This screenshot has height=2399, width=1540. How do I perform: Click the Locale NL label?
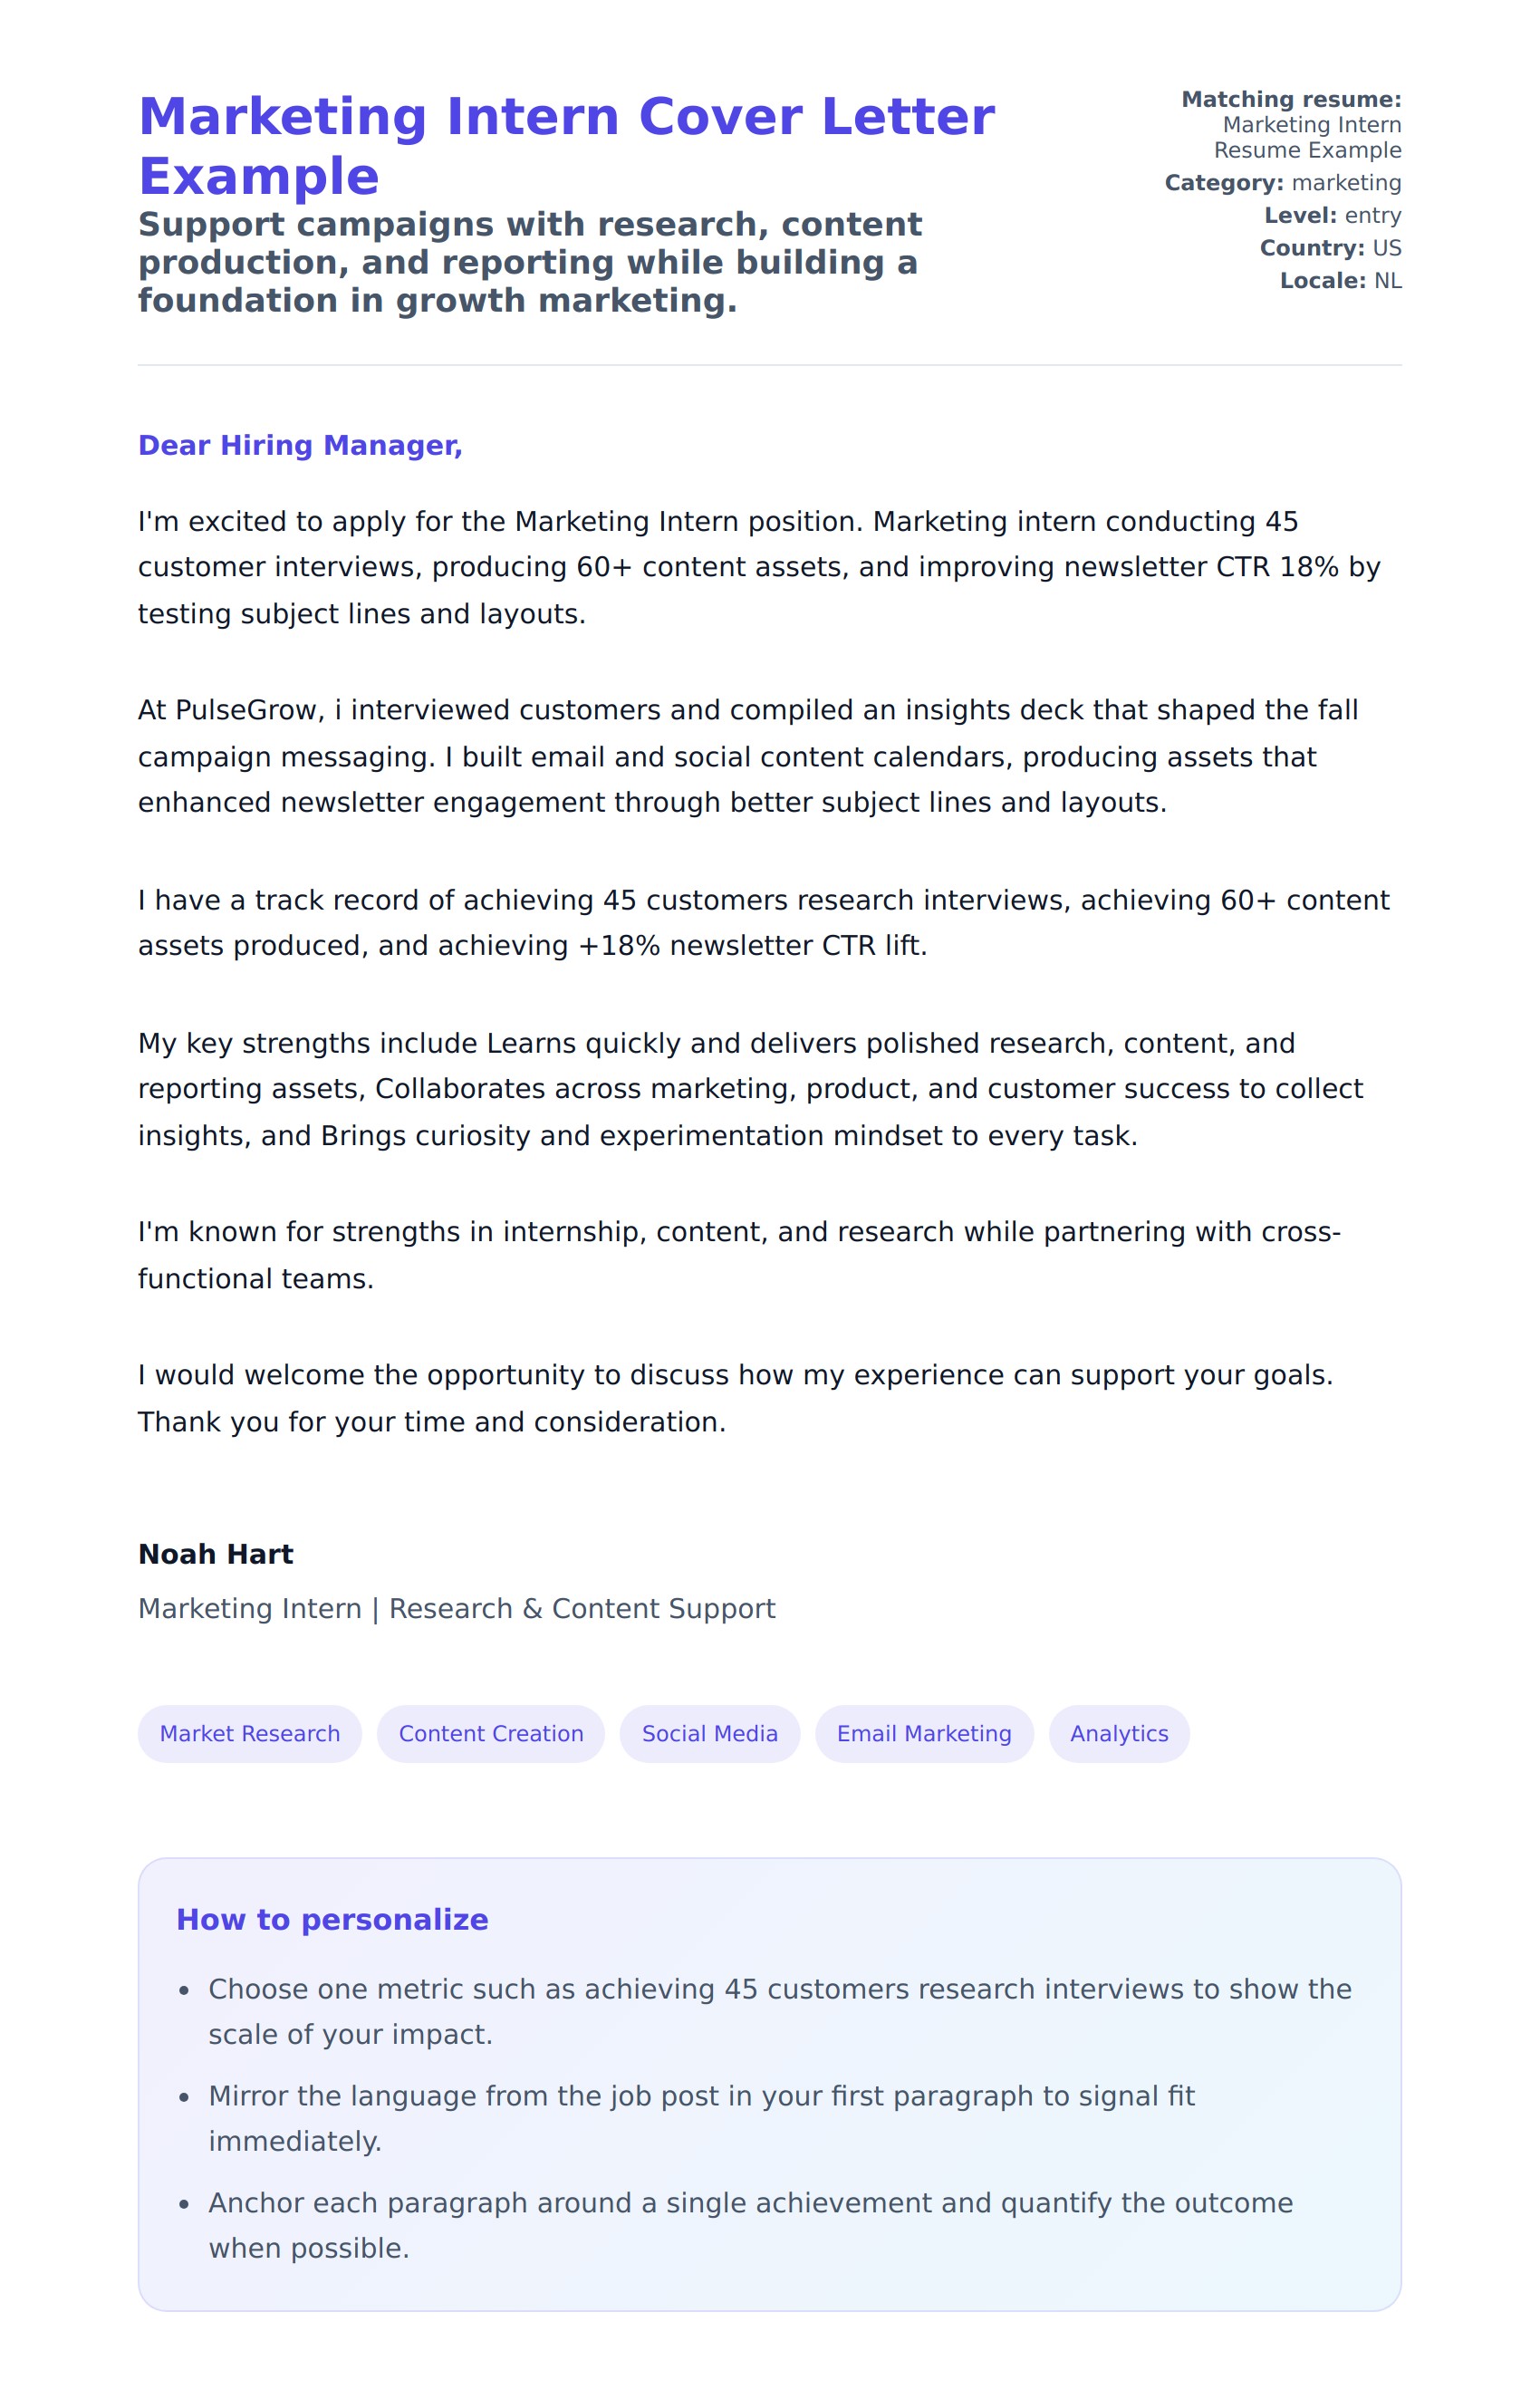click(1339, 281)
